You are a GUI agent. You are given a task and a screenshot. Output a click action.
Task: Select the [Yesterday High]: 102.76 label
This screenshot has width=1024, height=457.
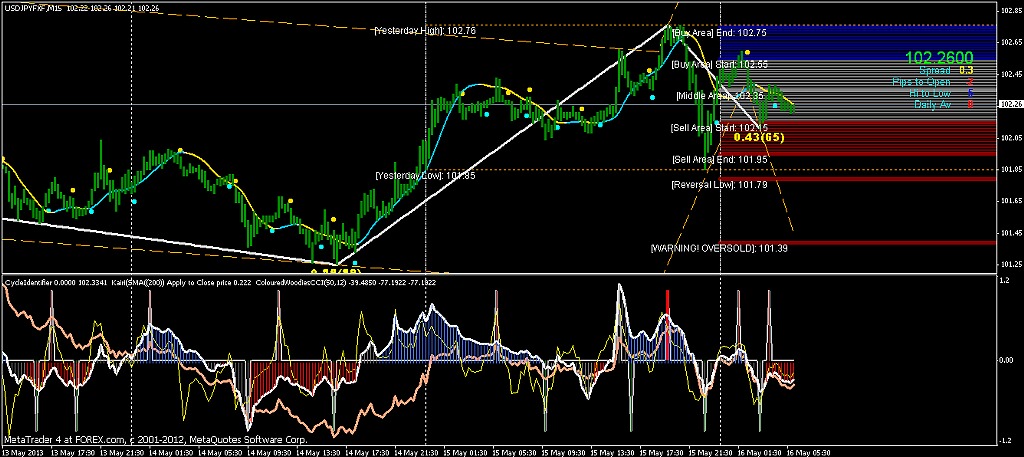425,31
